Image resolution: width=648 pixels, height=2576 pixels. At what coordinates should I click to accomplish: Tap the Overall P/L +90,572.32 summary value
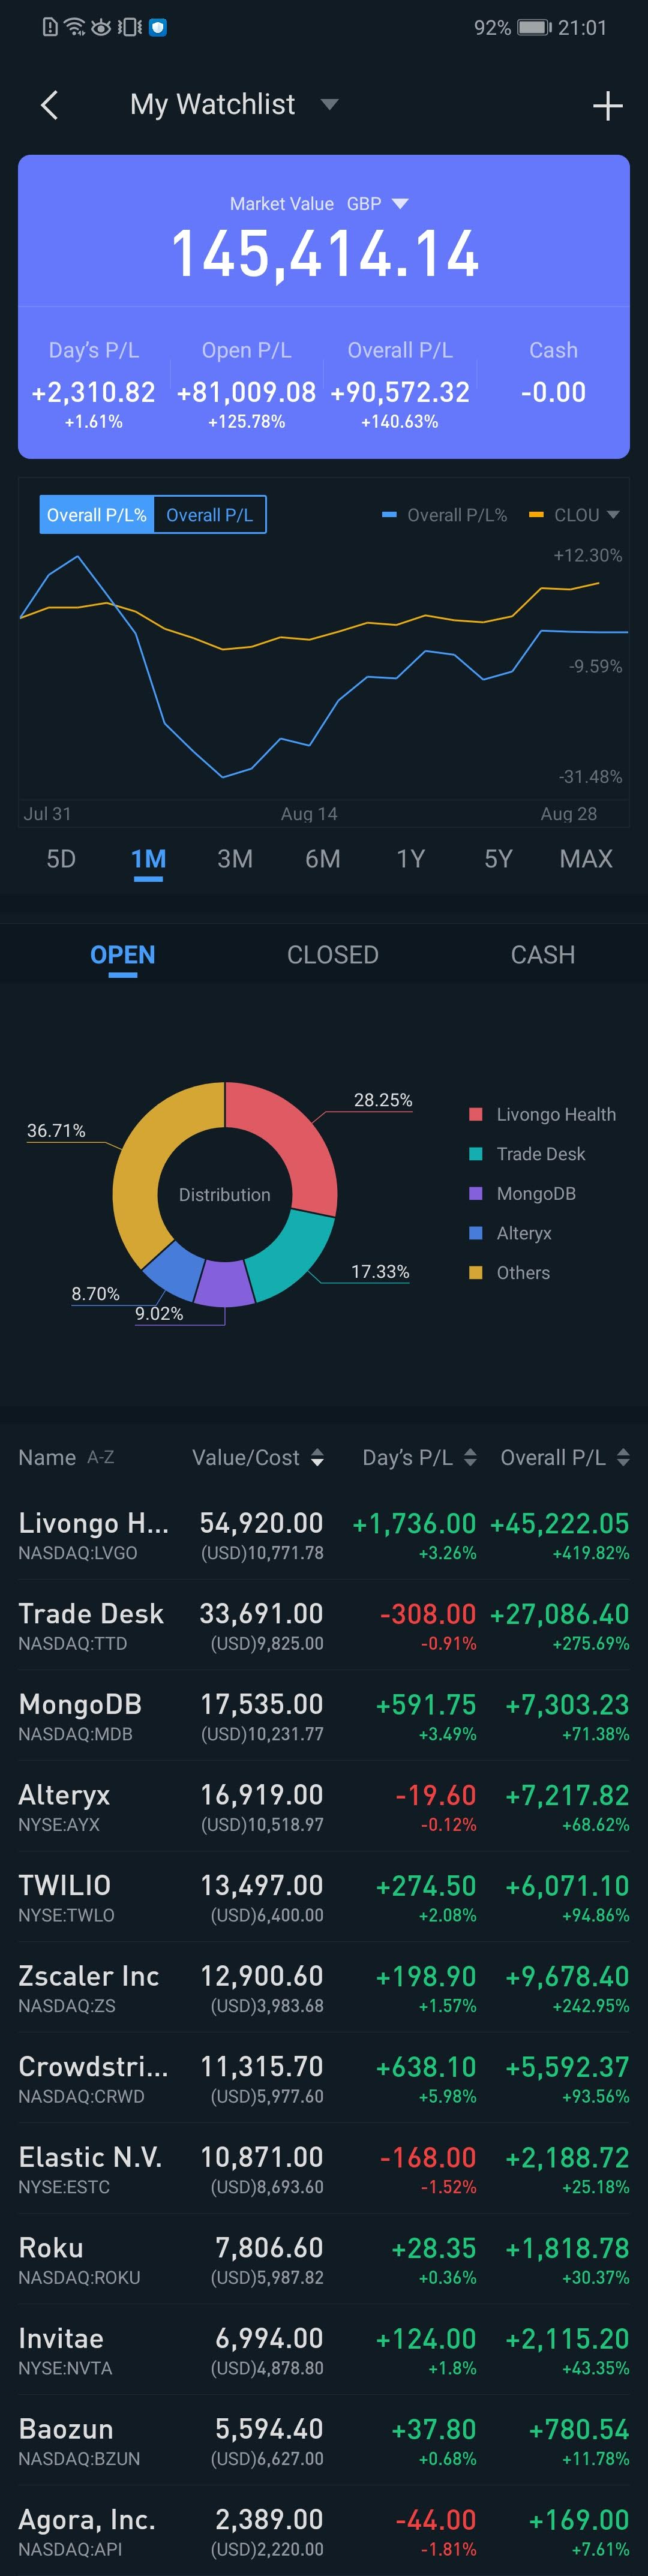(400, 392)
